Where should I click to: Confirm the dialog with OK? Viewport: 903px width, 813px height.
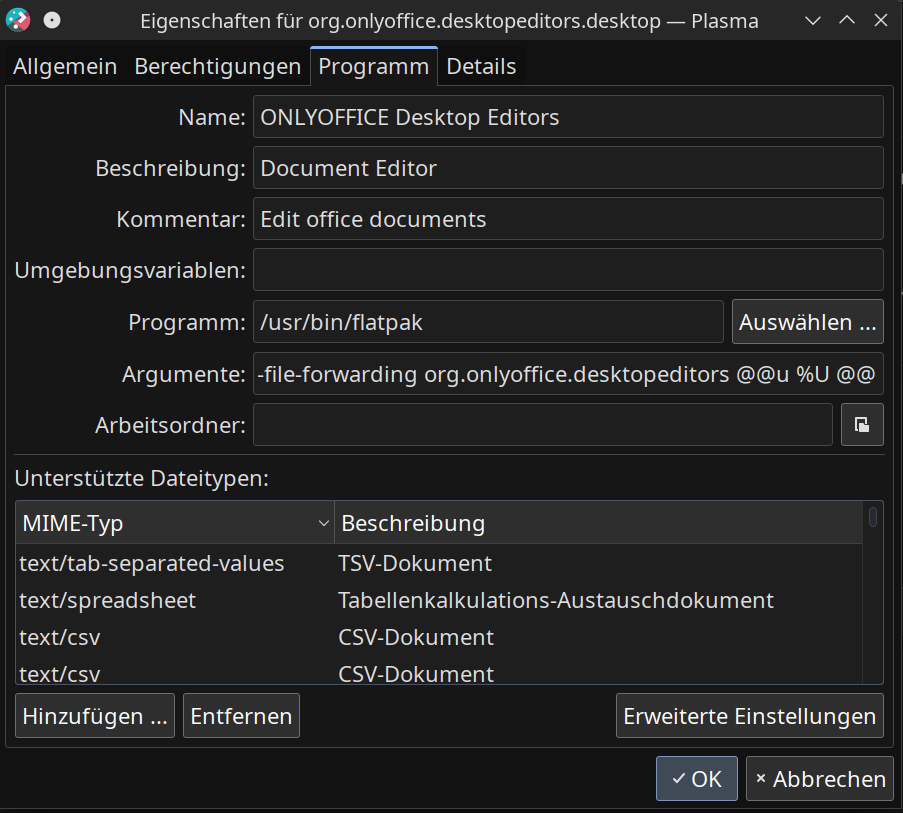point(696,779)
